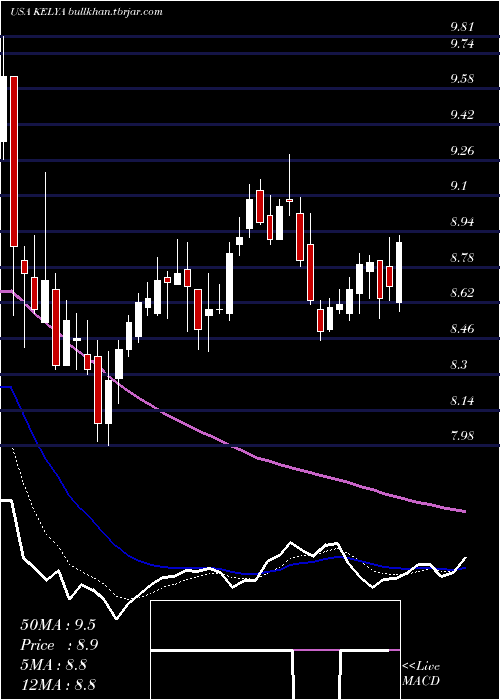
Task: Click the 9.74 price axis label
Action: [x=462, y=44]
